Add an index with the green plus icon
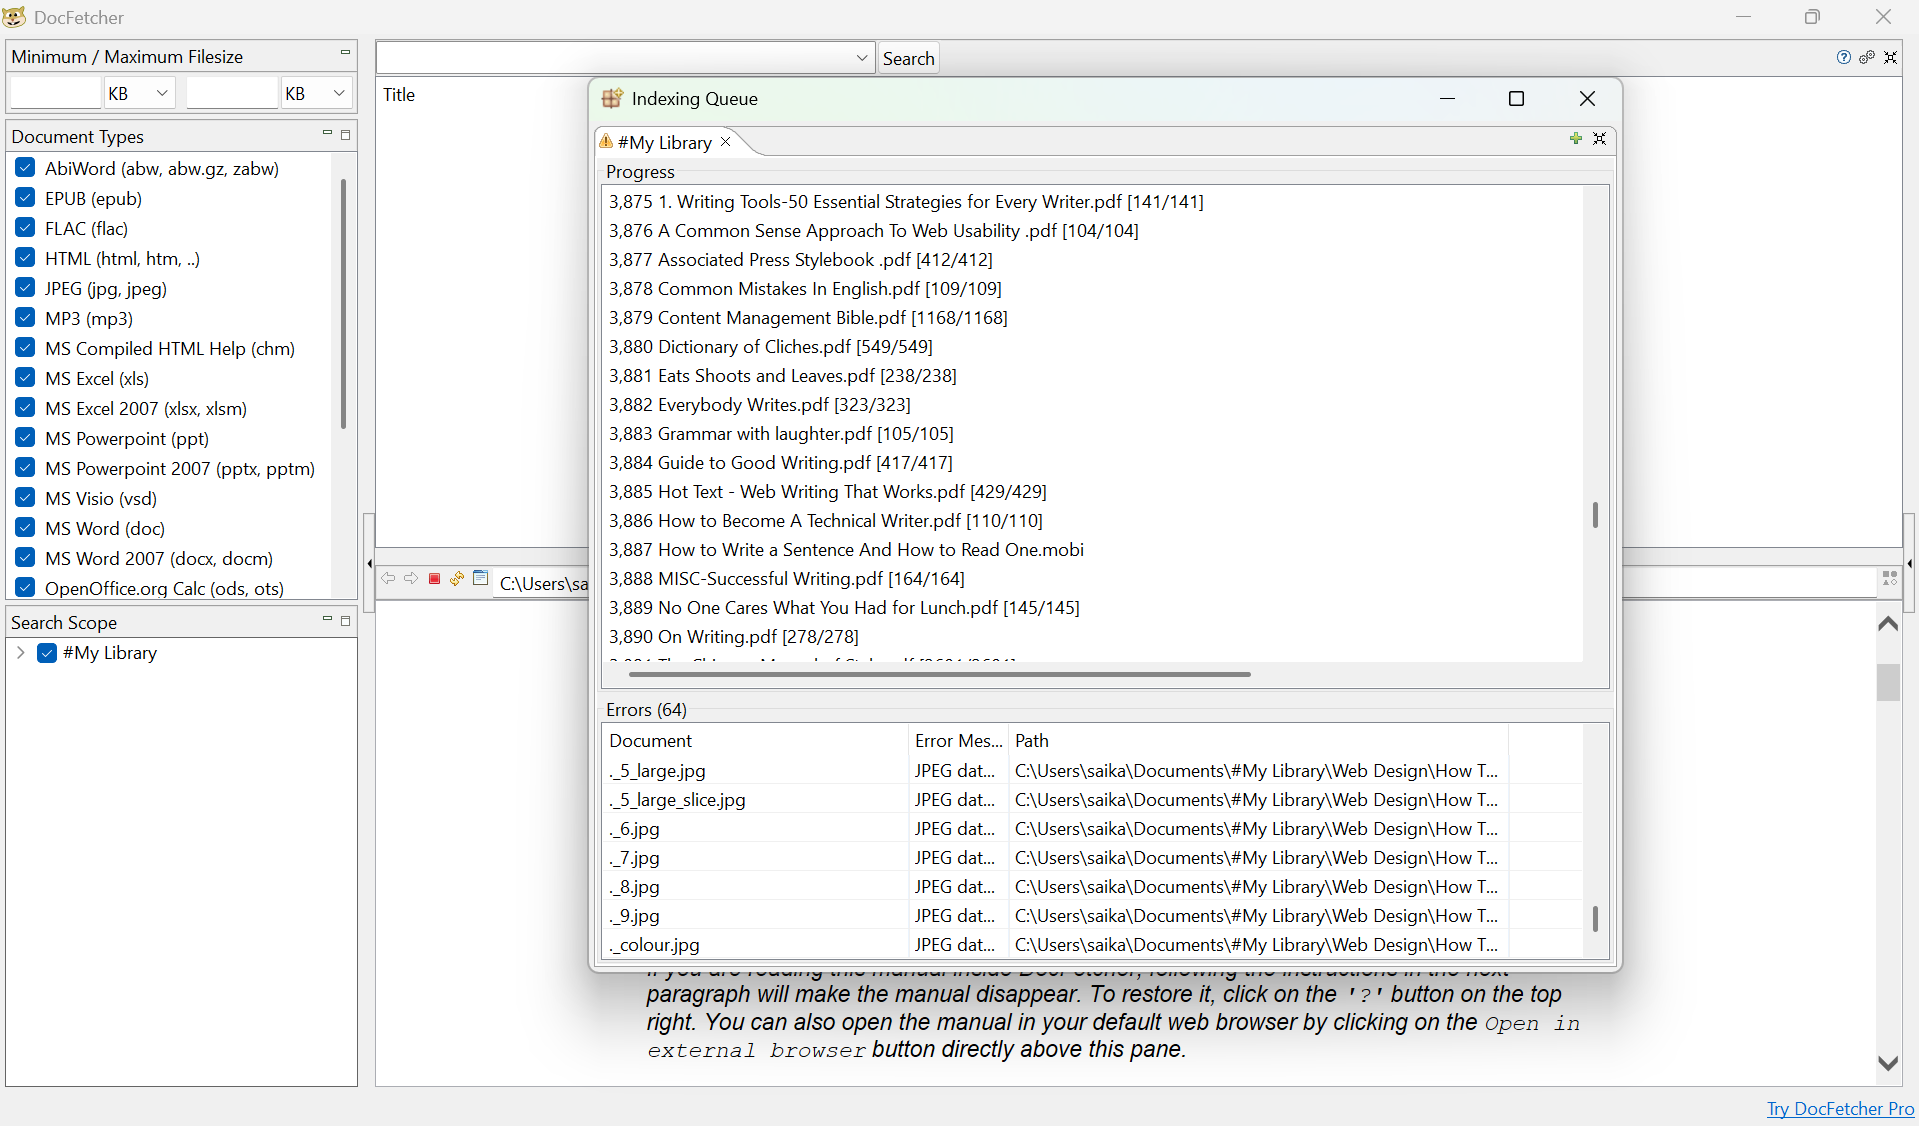The height and width of the screenshot is (1126, 1919). pos(1576,138)
